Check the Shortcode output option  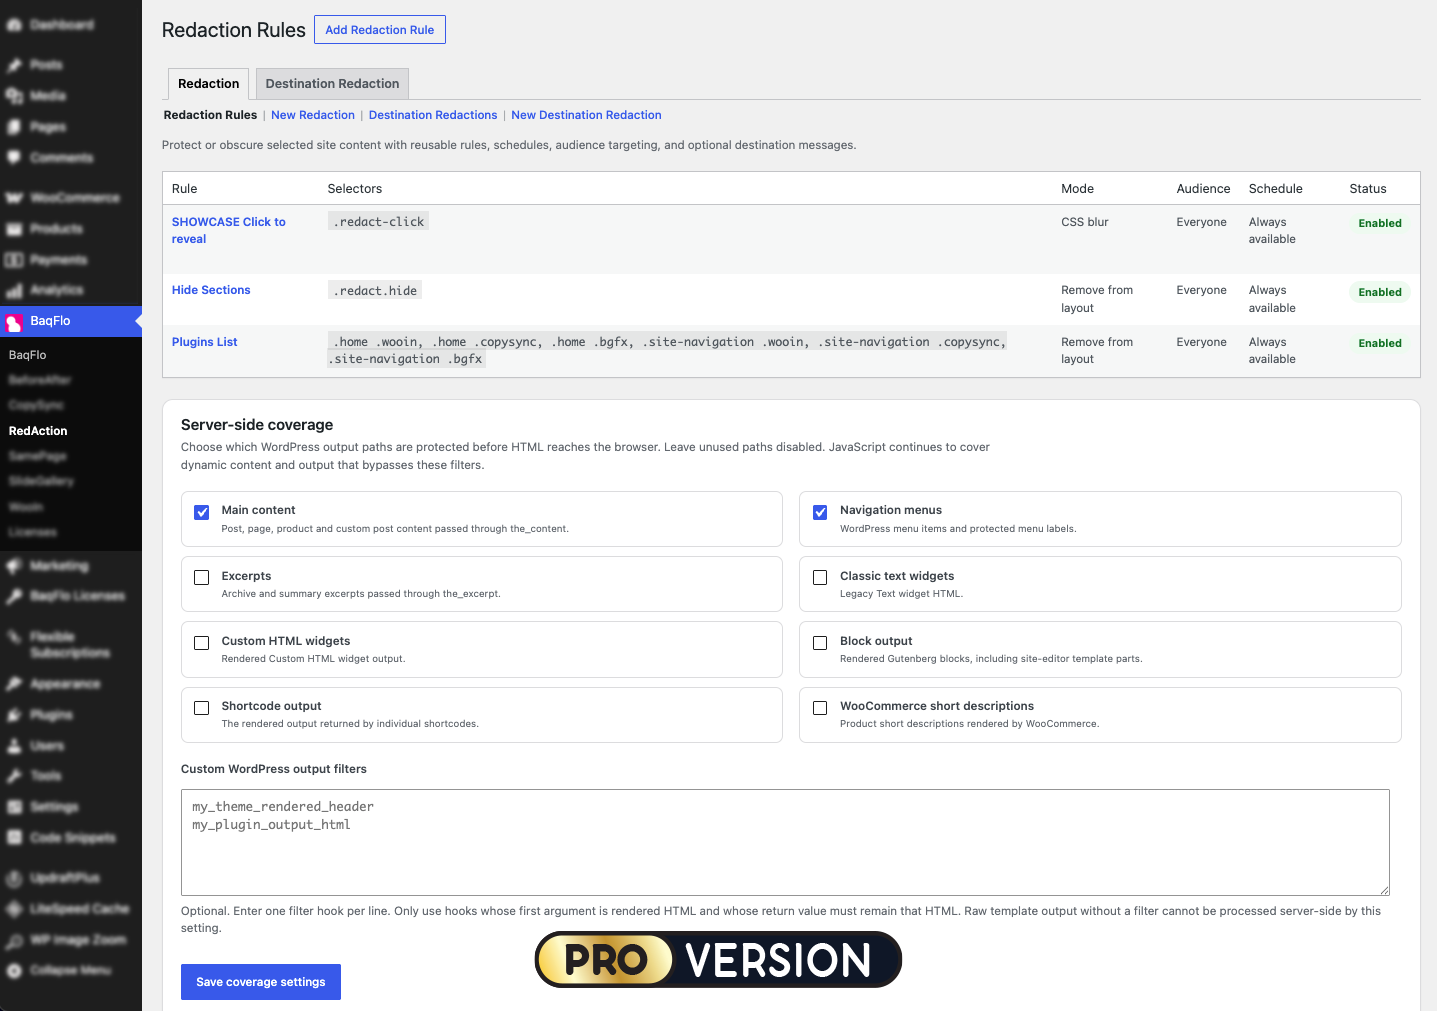click(202, 708)
